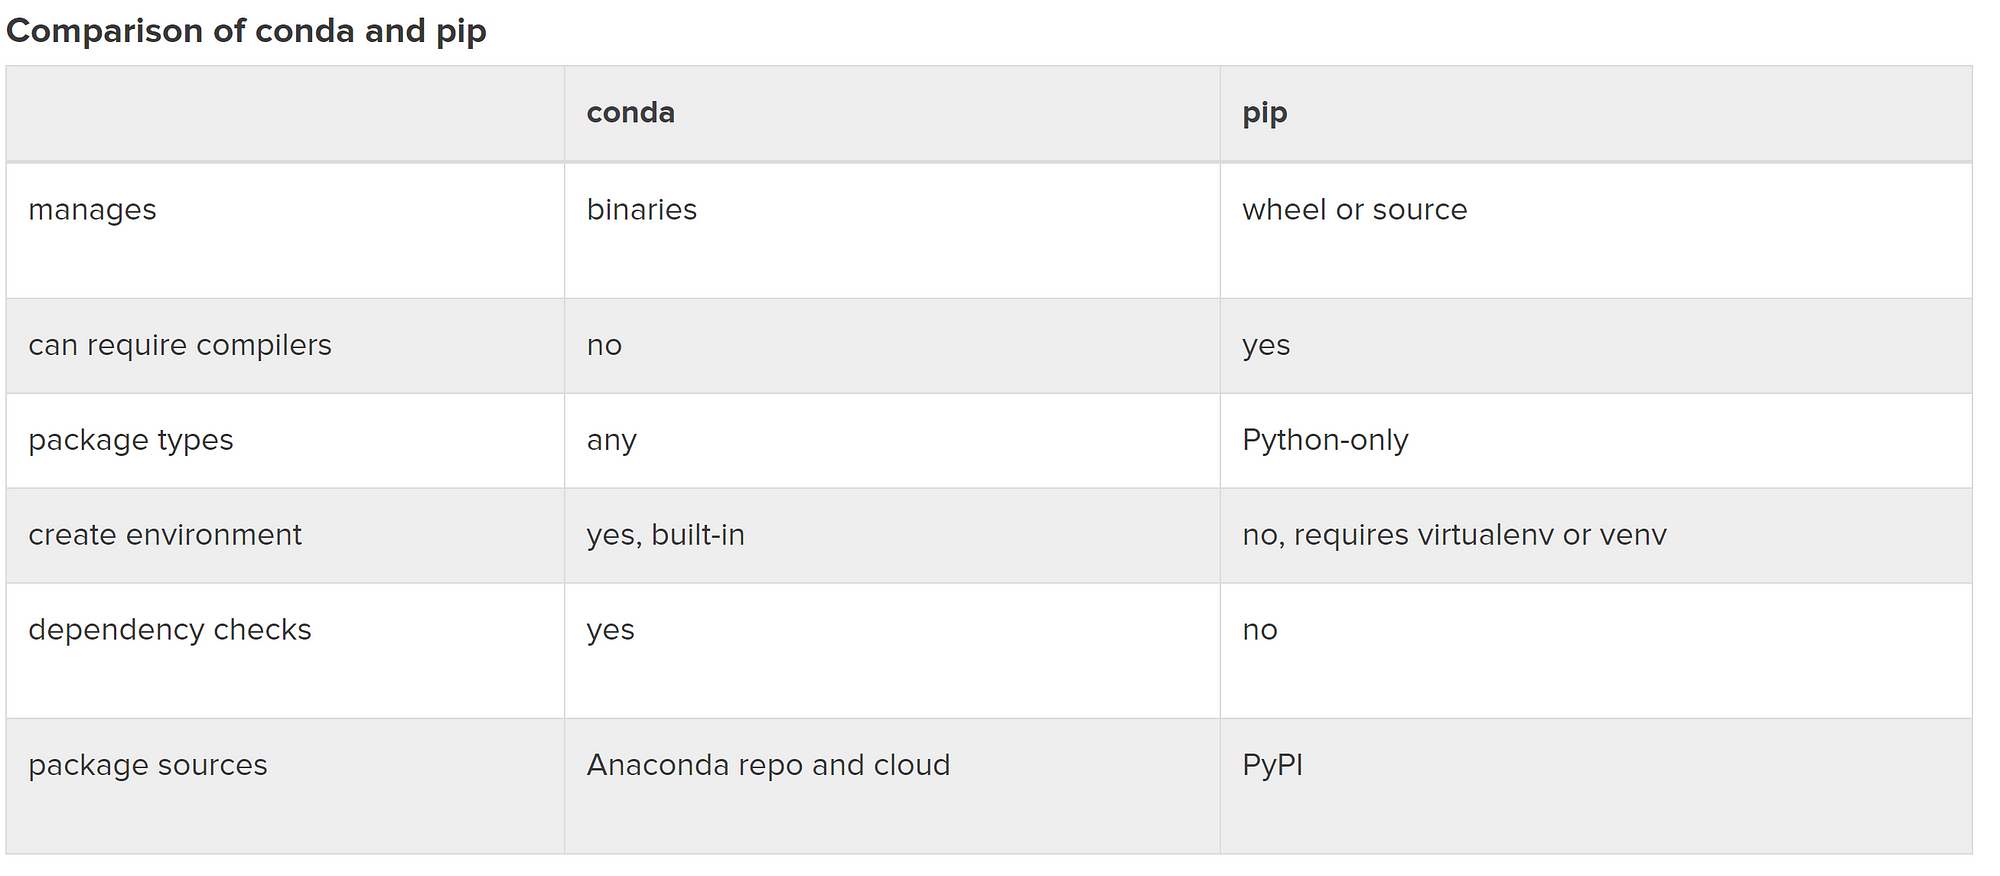The width and height of the screenshot is (2000, 876).
Task: Click the 'yes, built-in' cell
Action: tap(666, 535)
